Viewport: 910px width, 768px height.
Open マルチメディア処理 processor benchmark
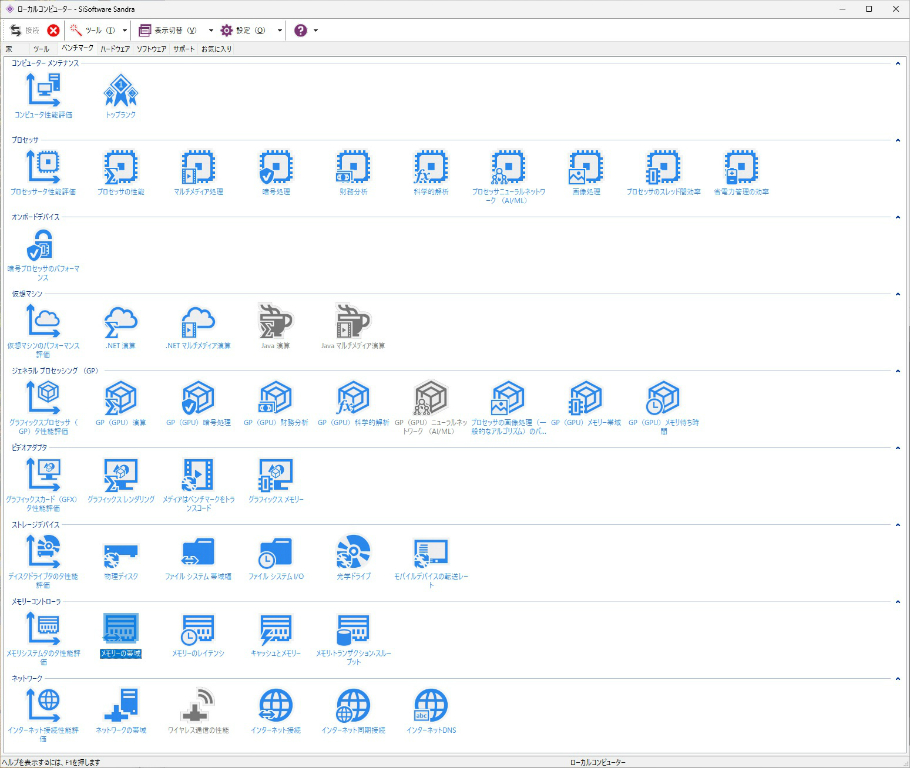198,172
